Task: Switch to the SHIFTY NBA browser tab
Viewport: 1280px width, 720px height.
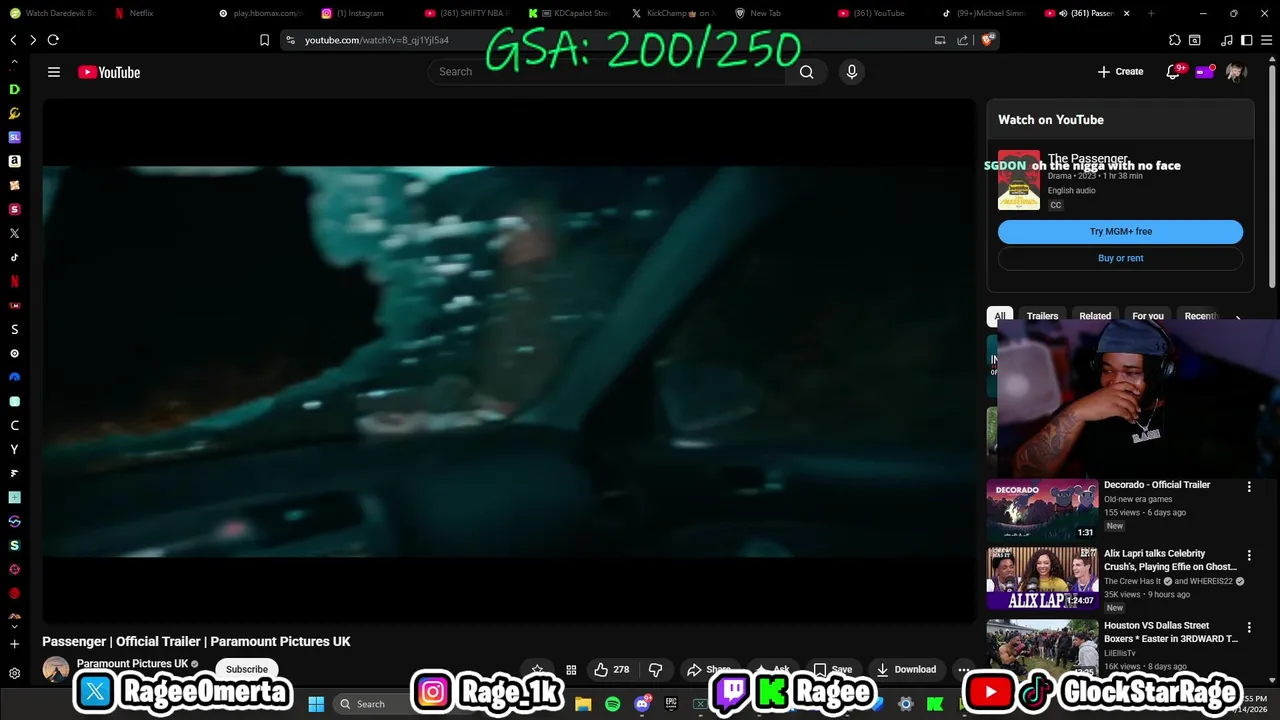Action: (467, 13)
